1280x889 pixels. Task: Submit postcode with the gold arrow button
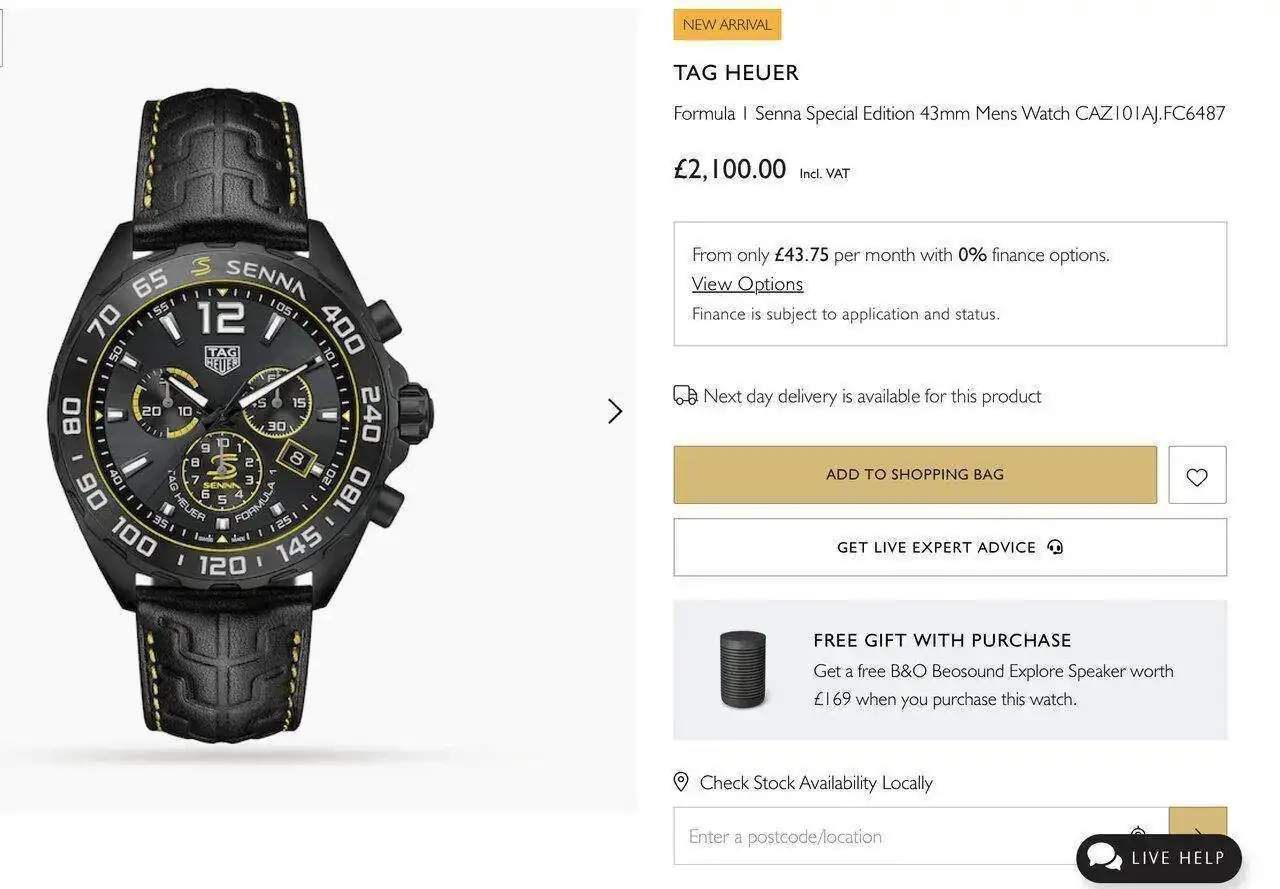(x=1198, y=821)
